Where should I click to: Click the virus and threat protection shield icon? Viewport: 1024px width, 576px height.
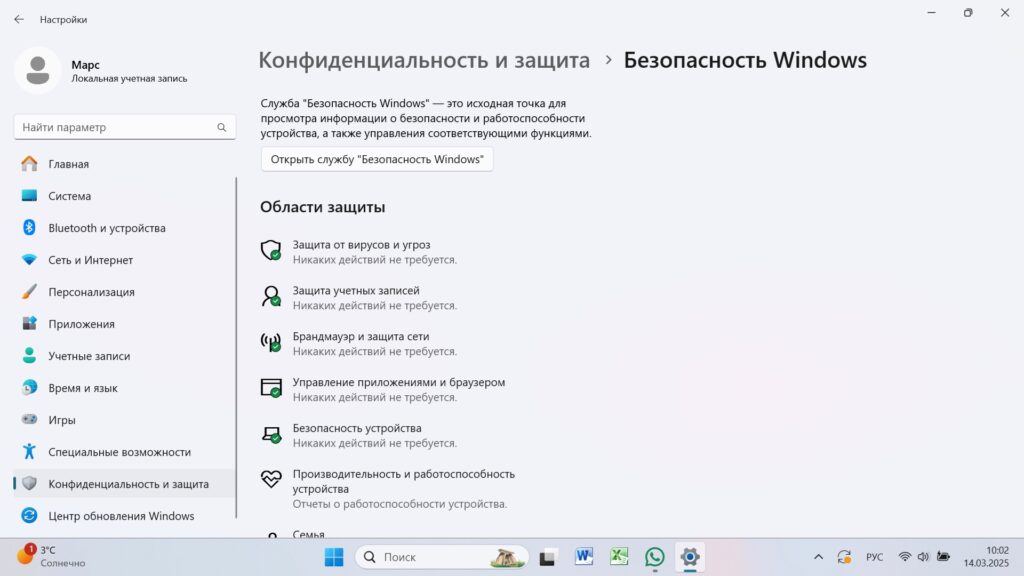(x=271, y=251)
